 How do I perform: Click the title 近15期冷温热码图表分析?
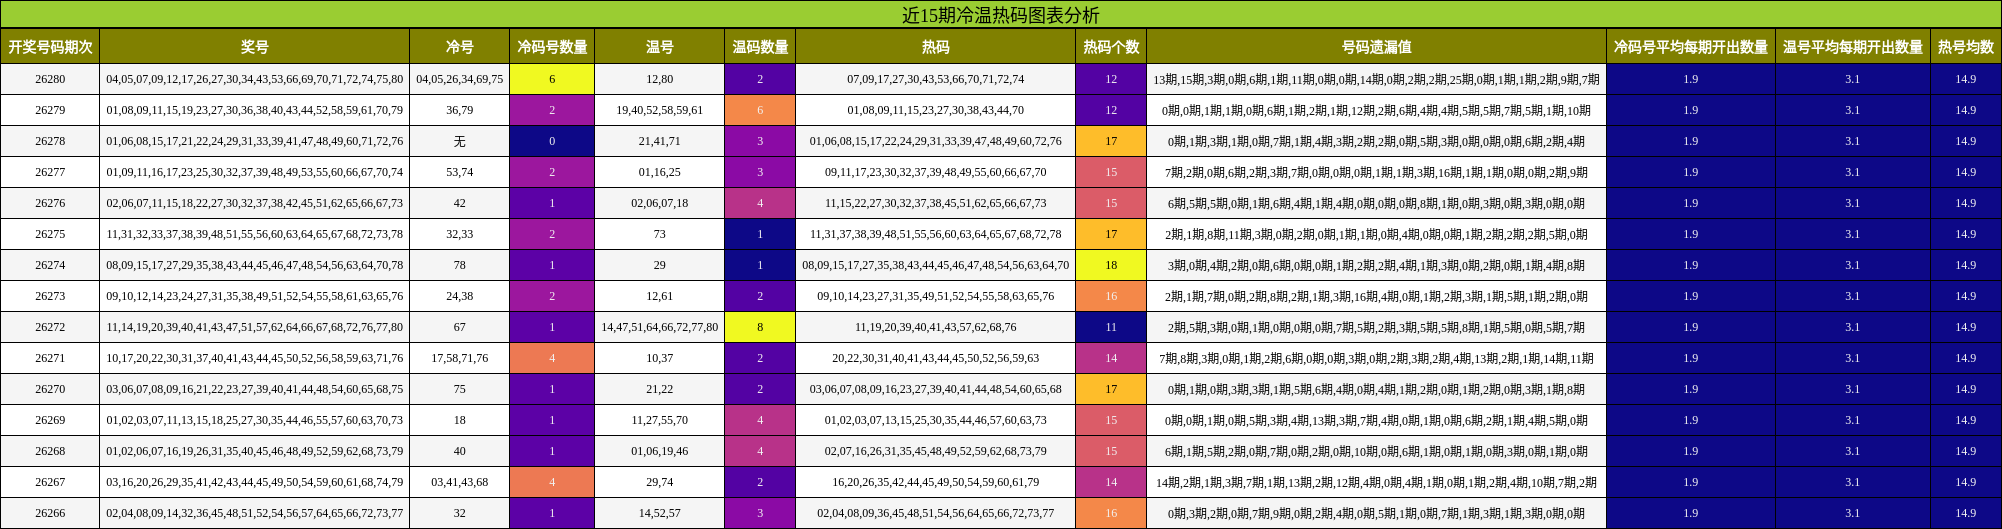tap(1000, 15)
